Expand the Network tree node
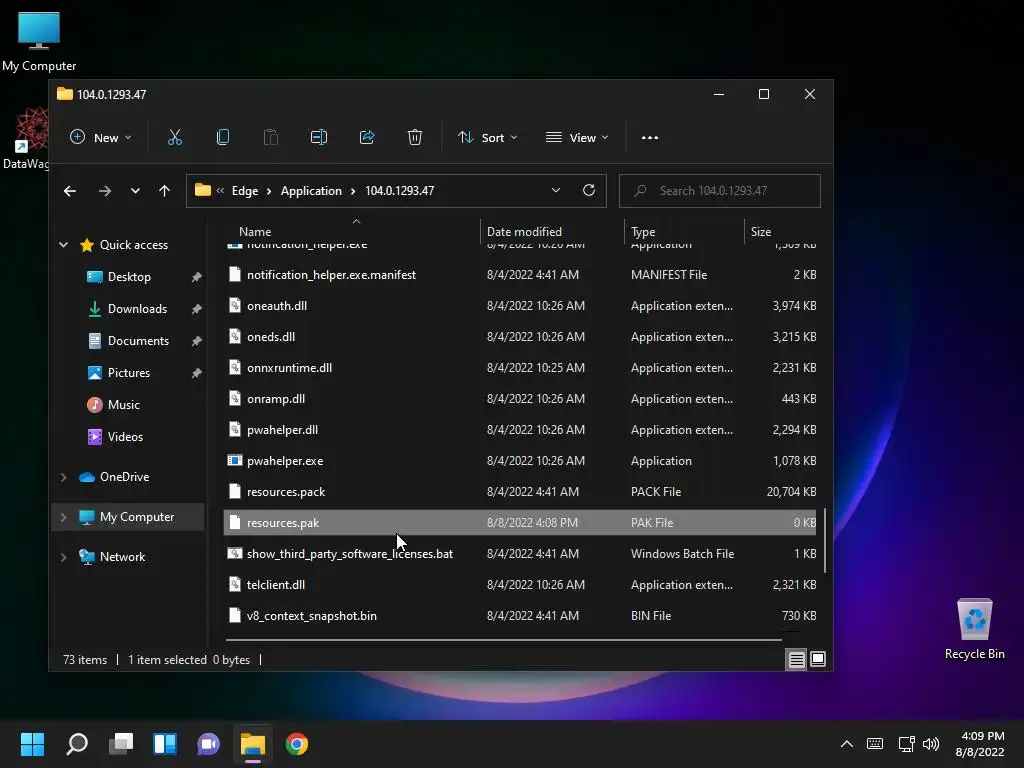This screenshot has height=768, width=1024. (63, 557)
